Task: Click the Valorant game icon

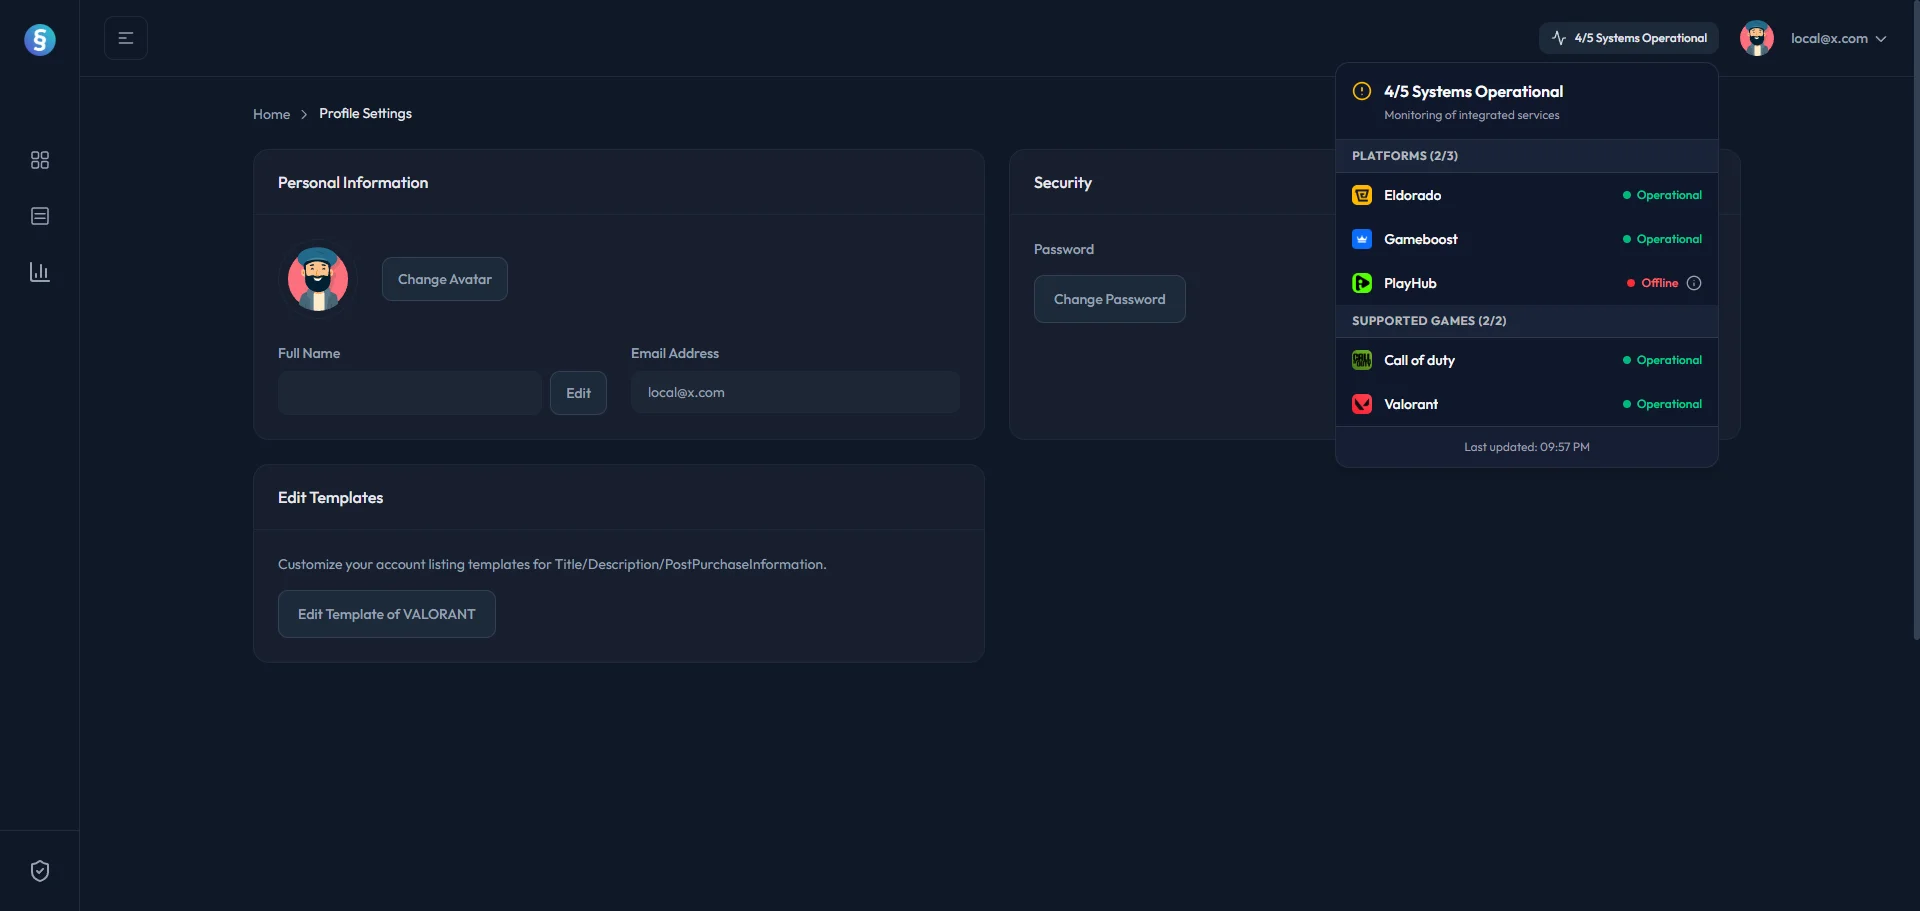Action: [x=1362, y=404]
